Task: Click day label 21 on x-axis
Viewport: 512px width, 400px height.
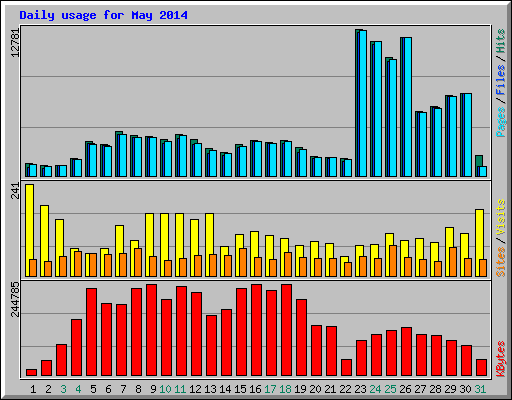Action: (330, 389)
